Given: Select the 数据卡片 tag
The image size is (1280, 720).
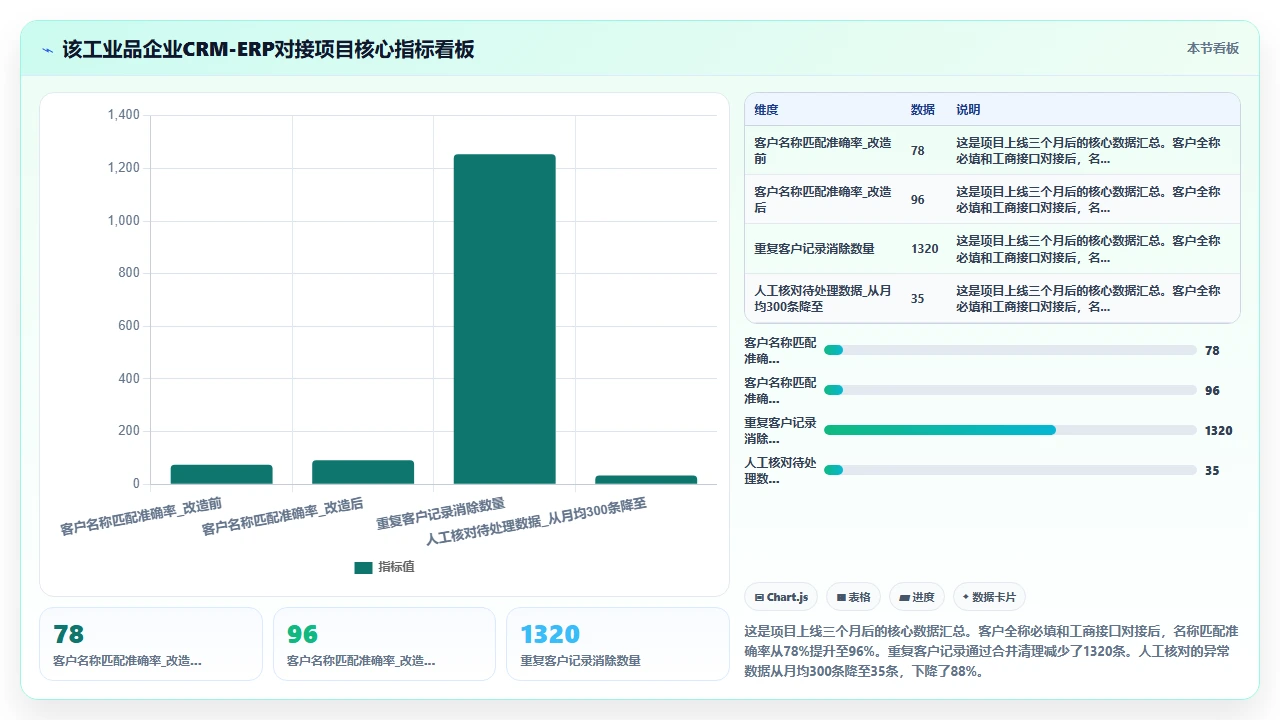Looking at the screenshot, I should tap(989, 597).
